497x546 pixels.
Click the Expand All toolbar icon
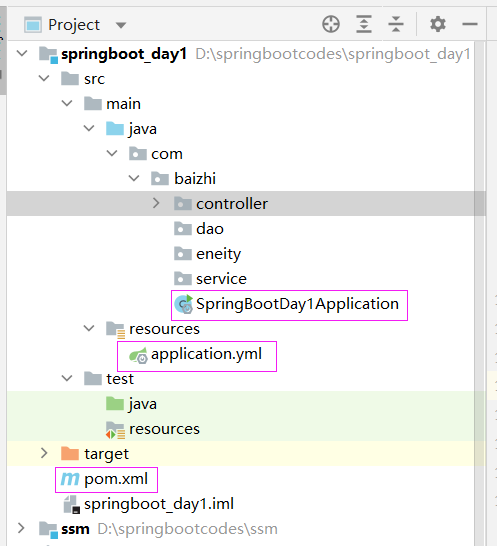[x=364, y=24]
